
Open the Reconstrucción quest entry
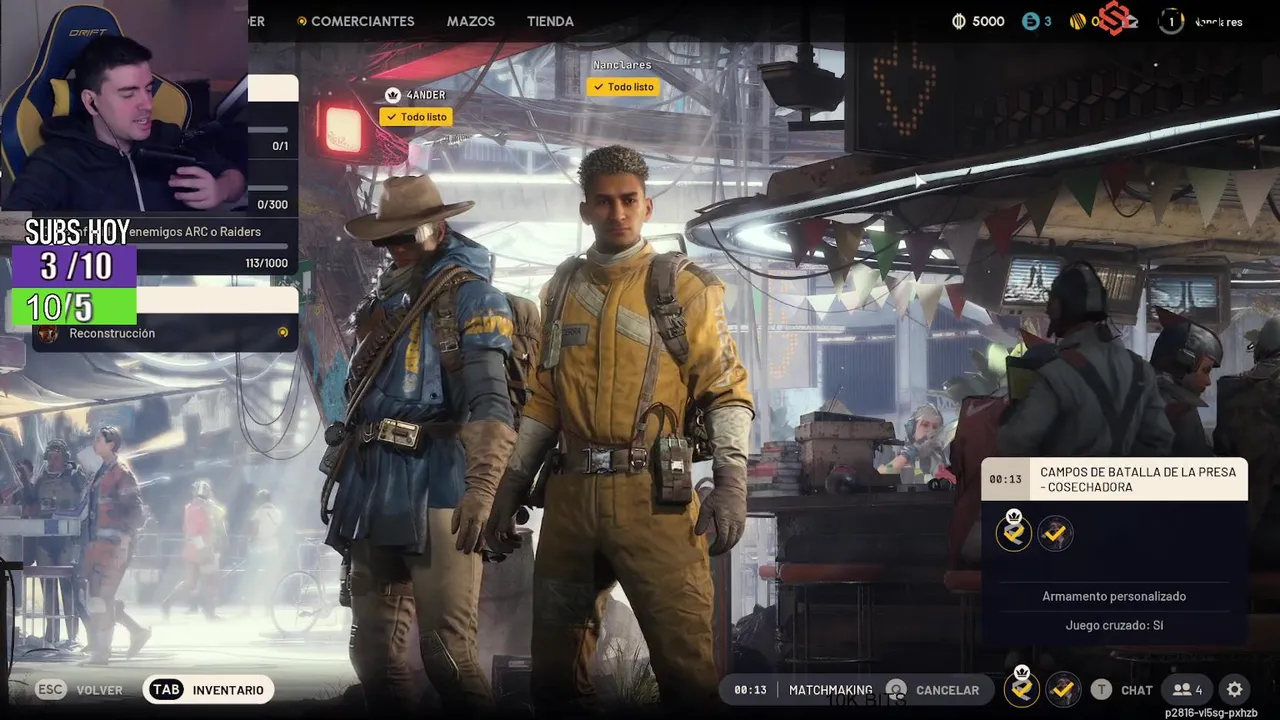165,333
